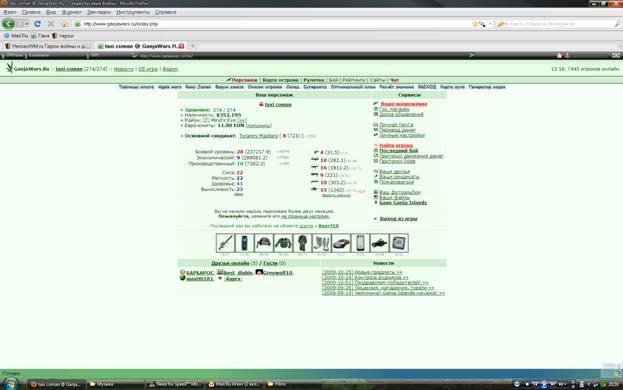The height and width of the screenshot is (390, 623).
Task: Open the search engine selector dropdown
Action: point(502,24)
